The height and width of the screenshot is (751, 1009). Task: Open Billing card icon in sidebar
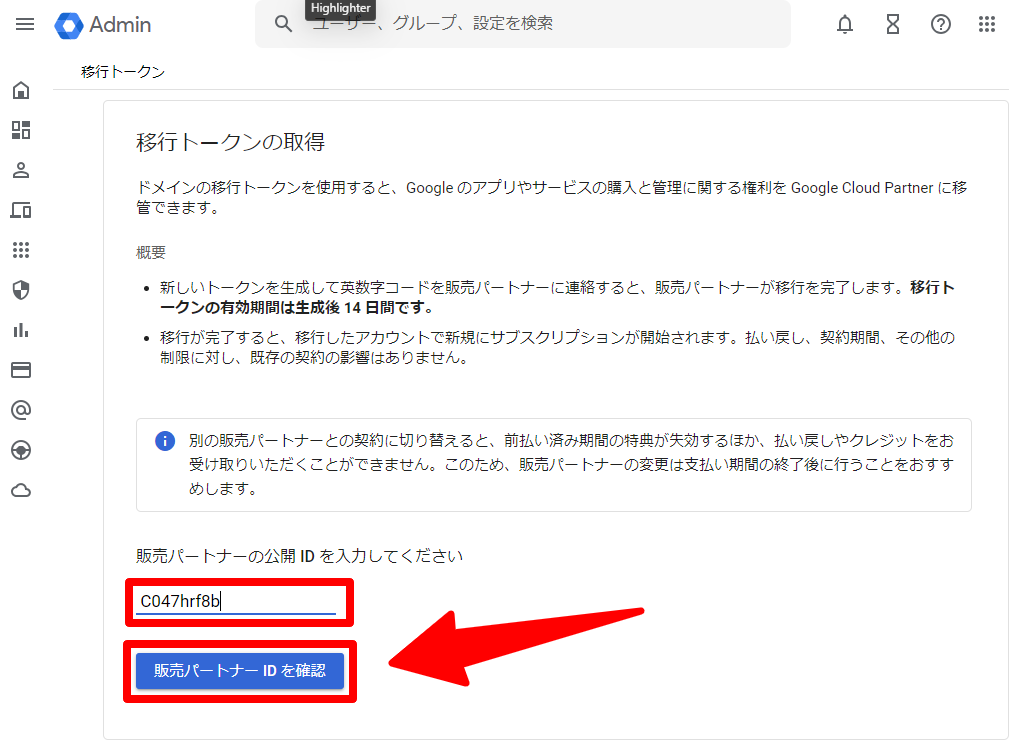coord(21,370)
